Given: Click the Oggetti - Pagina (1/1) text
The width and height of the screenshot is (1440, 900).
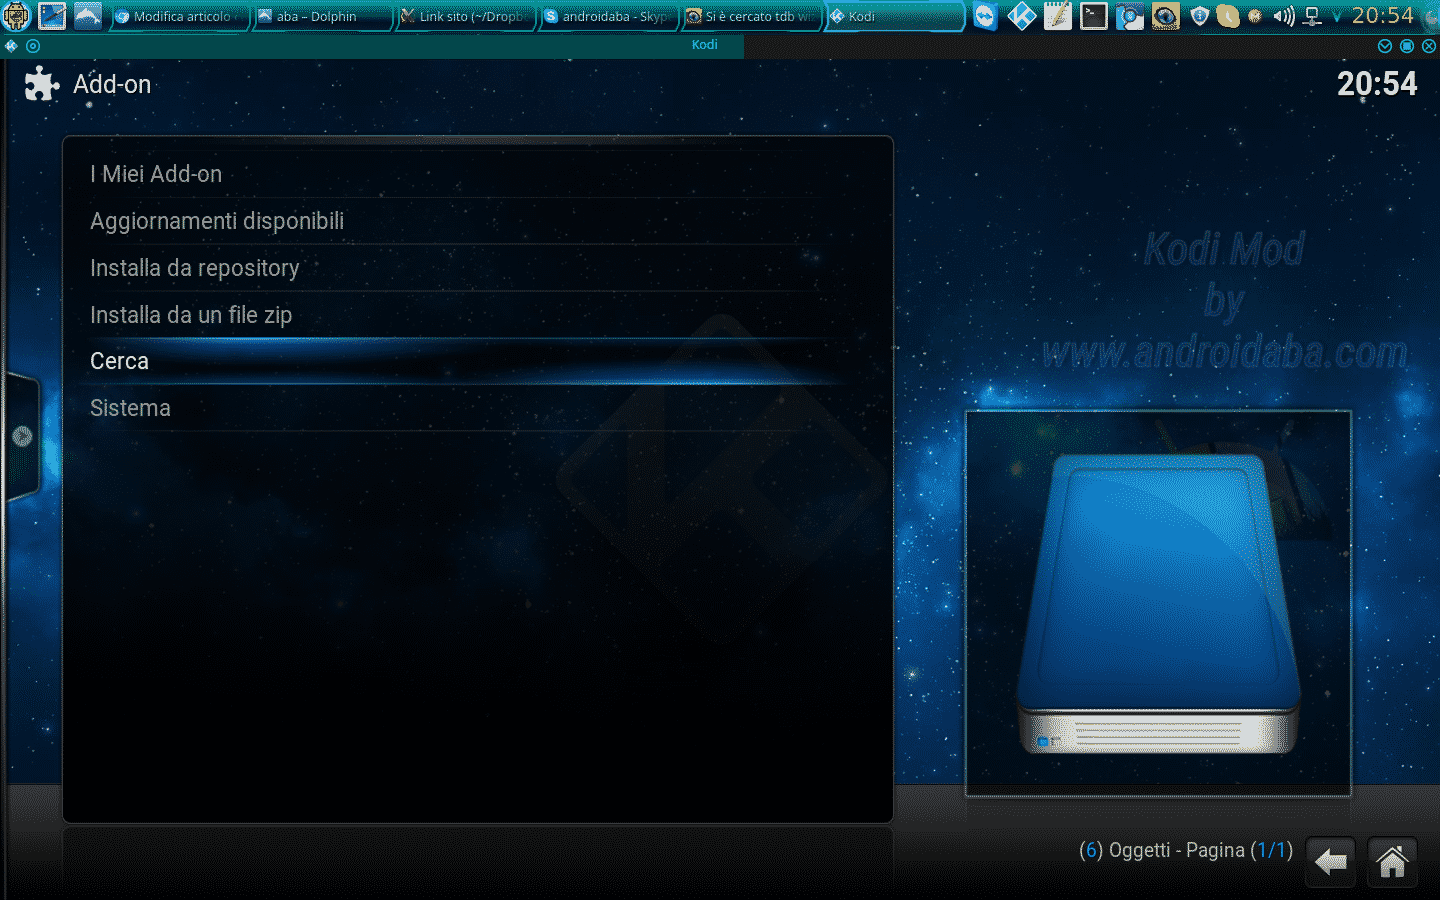Looking at the screenshot, I should [1186, 850].
